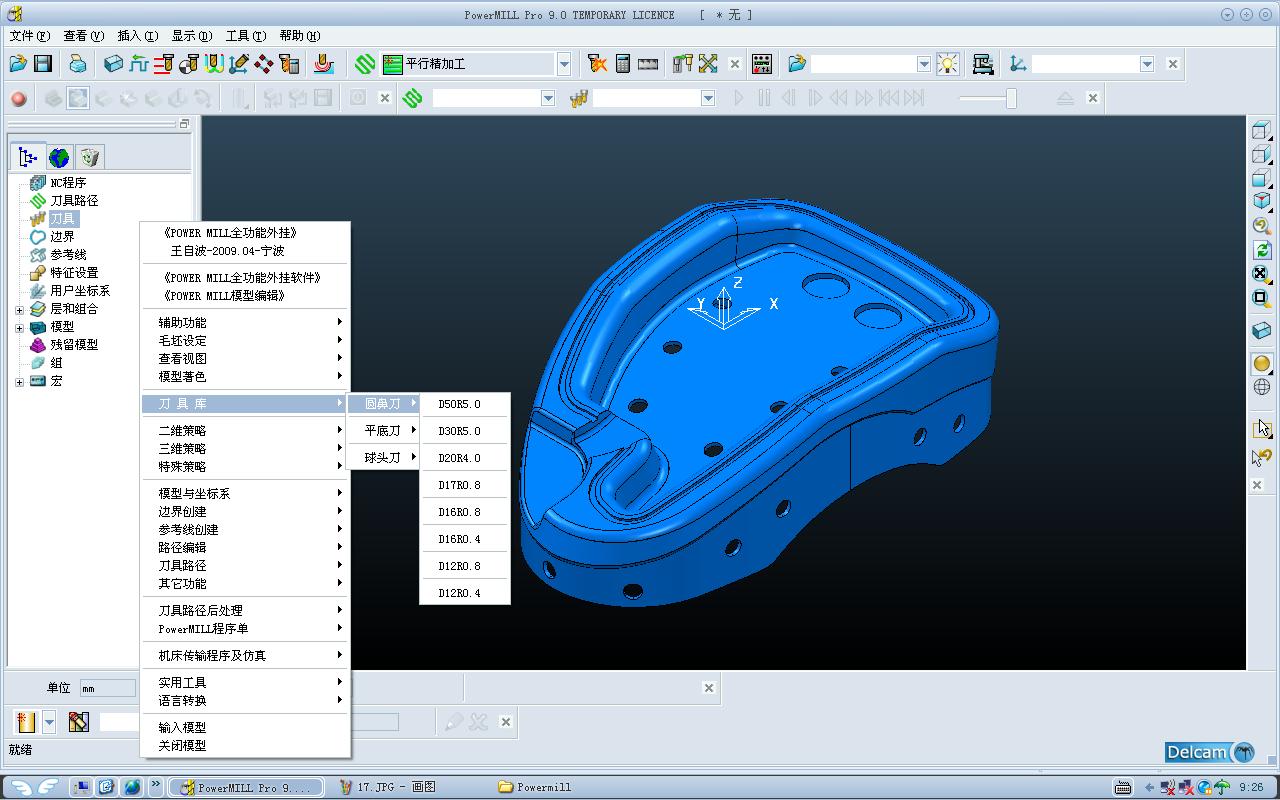This screenshot has height=800, width=1280.
Task: Click the resize-to-fit zoom icon
Action: (1261, 274)
